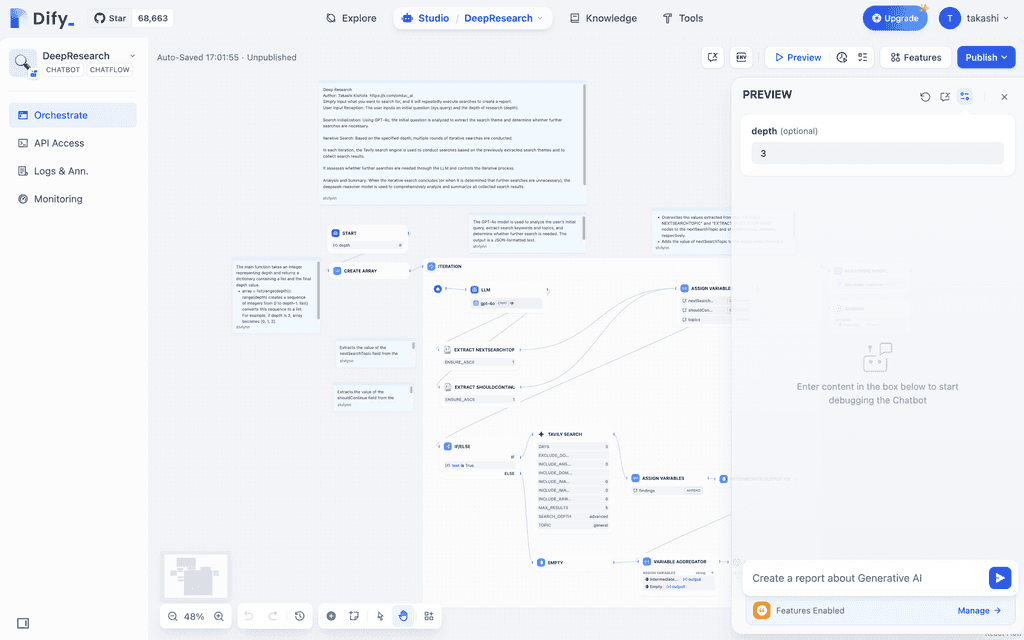Switch to hand pan mode in canvas toolbar
Viewport: 1024px width, 640px height.
tap(403, 616)
